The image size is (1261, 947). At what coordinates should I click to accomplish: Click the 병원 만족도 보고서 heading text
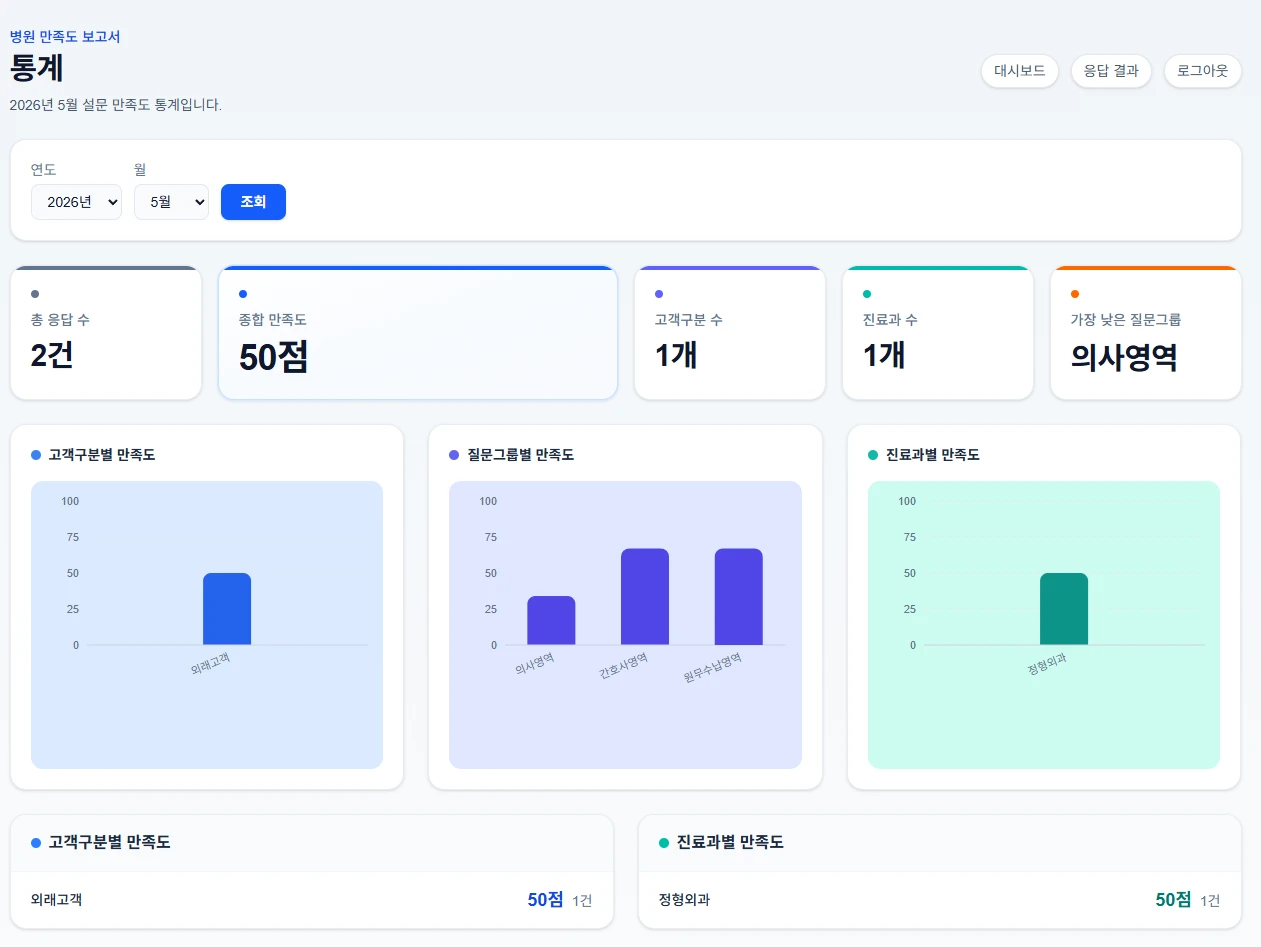(x=65, y=37)
